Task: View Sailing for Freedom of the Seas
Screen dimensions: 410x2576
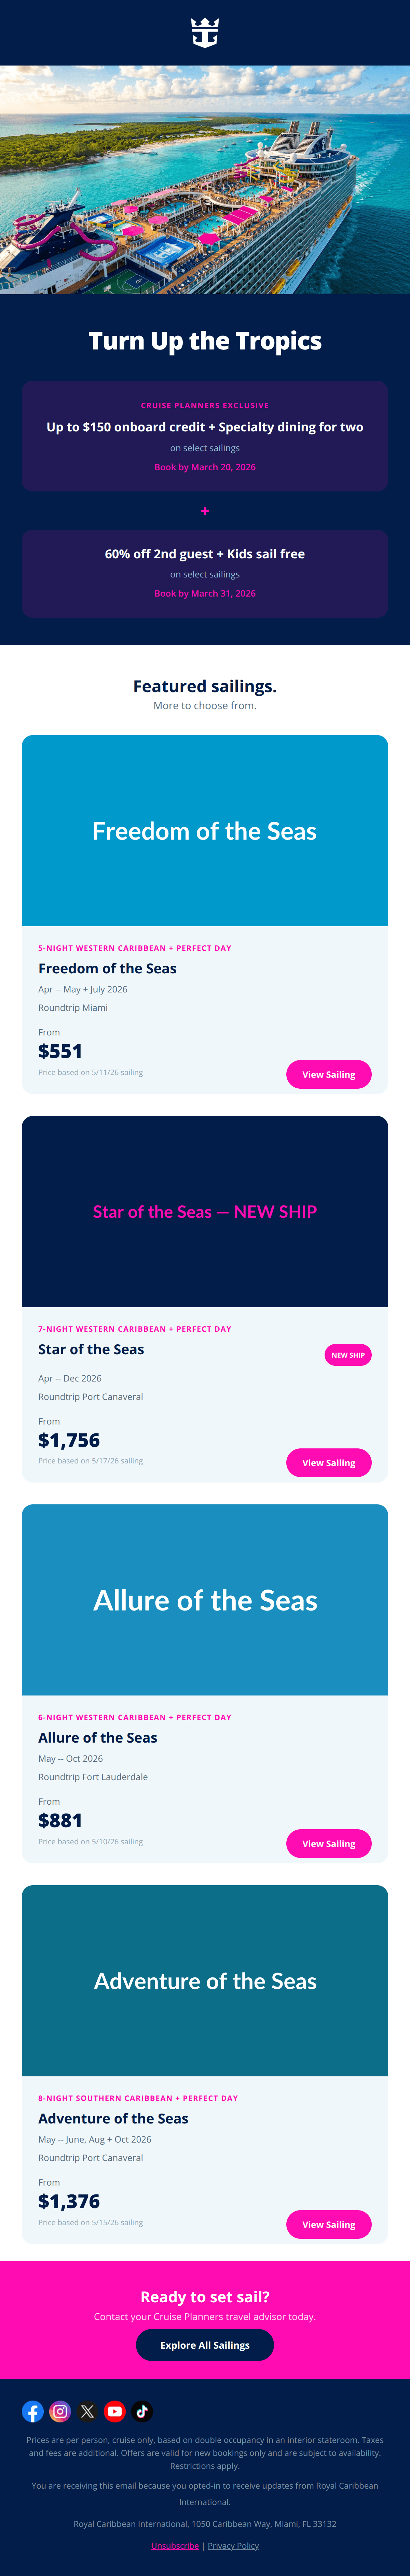Action: pyautogui.click(x=328, y=1074)
